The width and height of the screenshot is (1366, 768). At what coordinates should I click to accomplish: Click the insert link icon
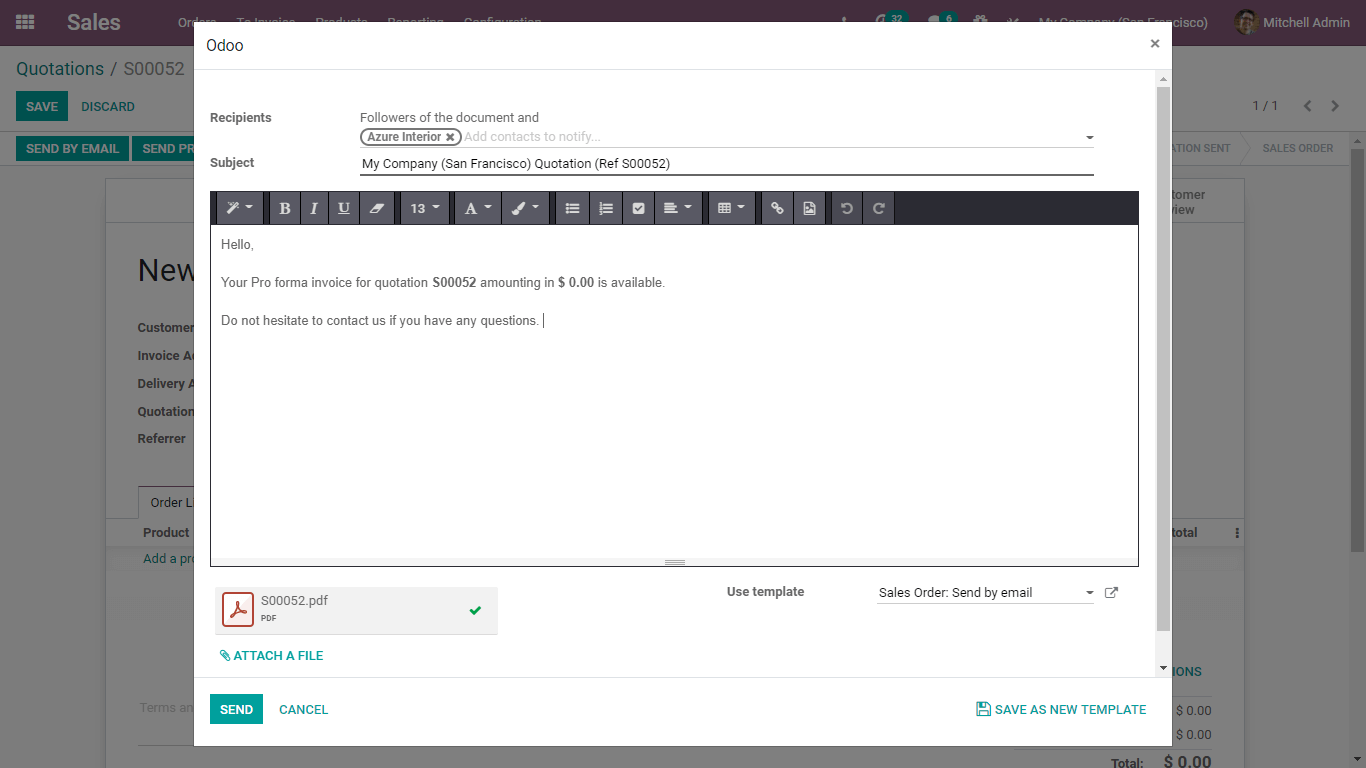point(777,208)
